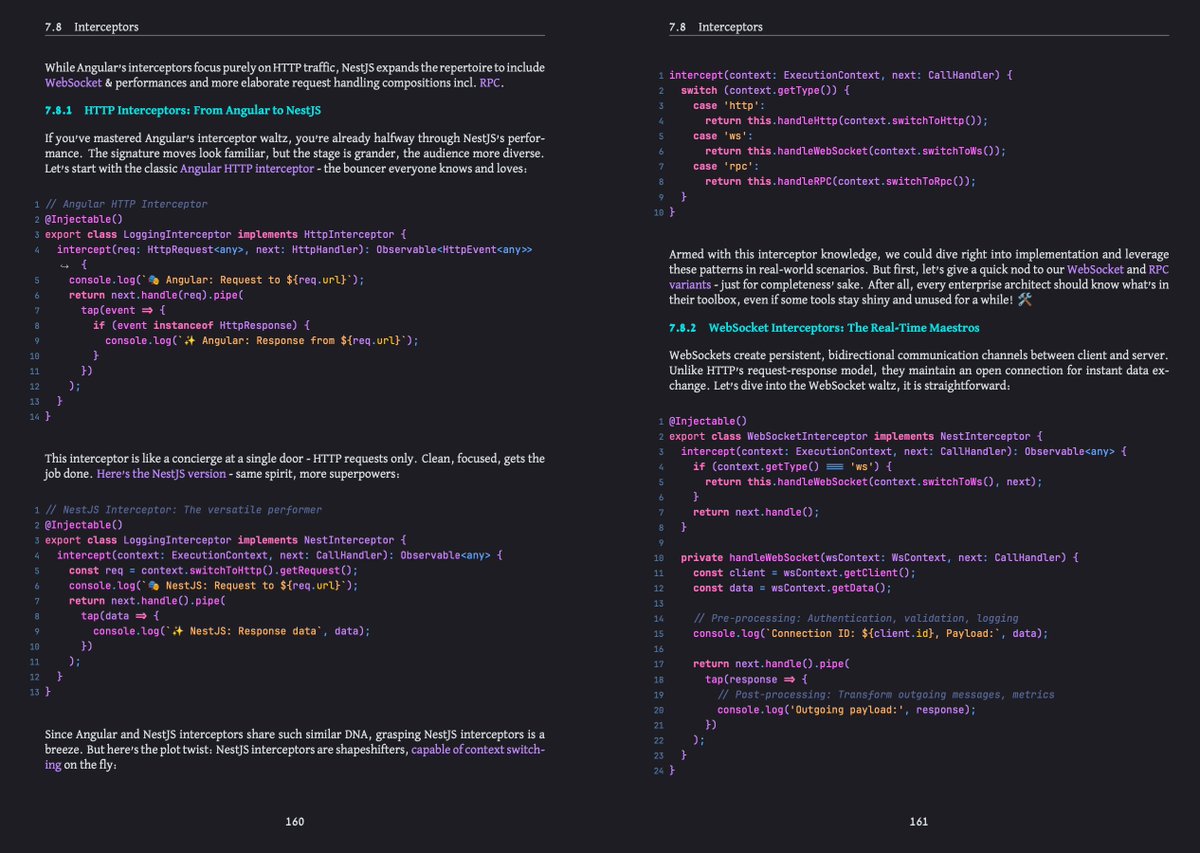Click the '7.8 Interceptors' header on page 160
The width and height of the screenshot is (1200, 853).
[92, 27]
